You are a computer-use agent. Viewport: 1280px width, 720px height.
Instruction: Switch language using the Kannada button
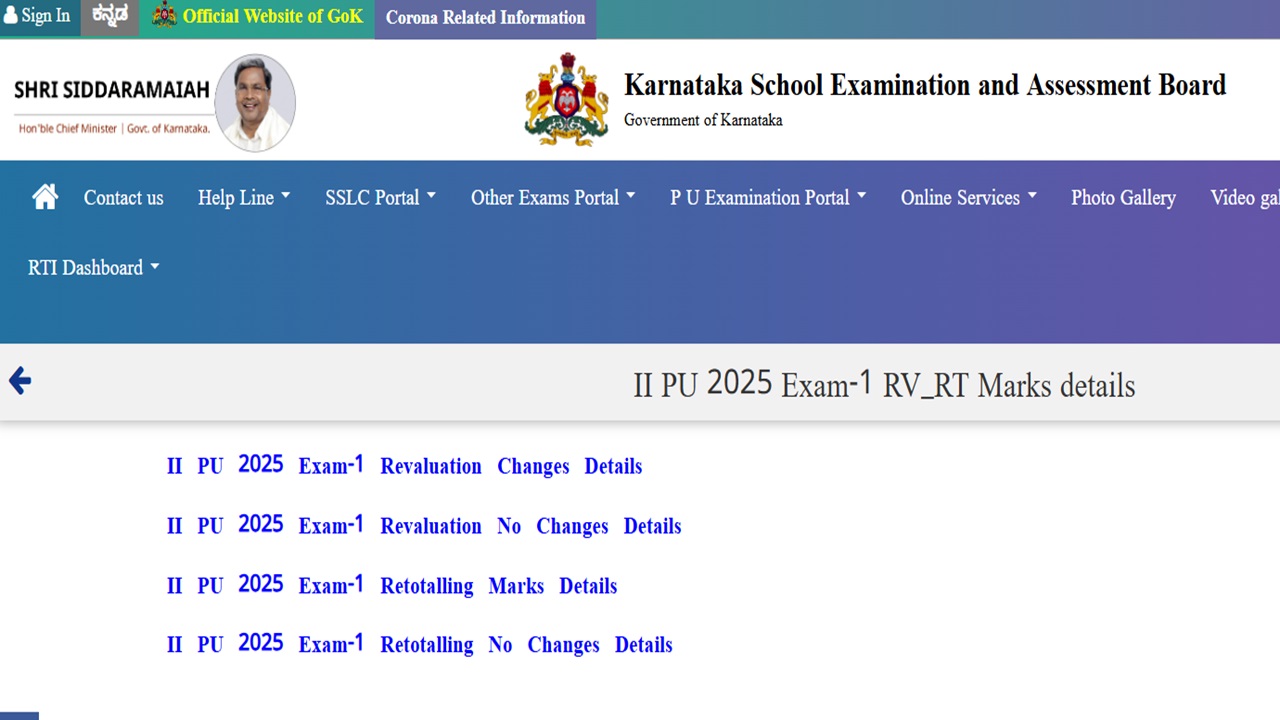click(x=109, y=17)
